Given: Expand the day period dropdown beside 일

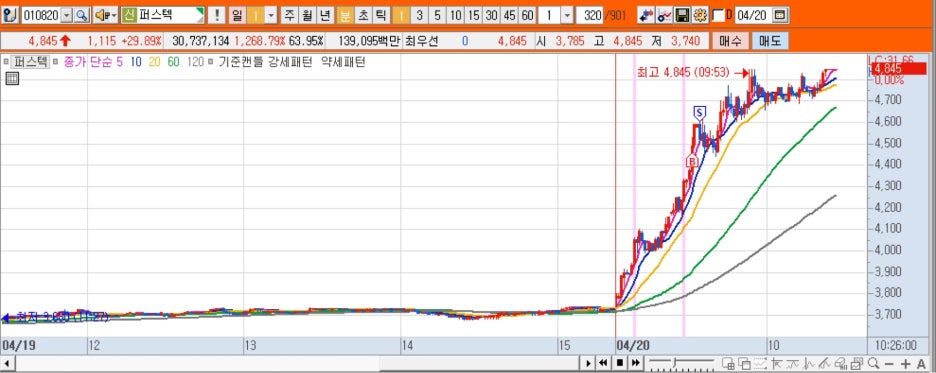Looking at the screenshot, I should [x=270, y=15].
